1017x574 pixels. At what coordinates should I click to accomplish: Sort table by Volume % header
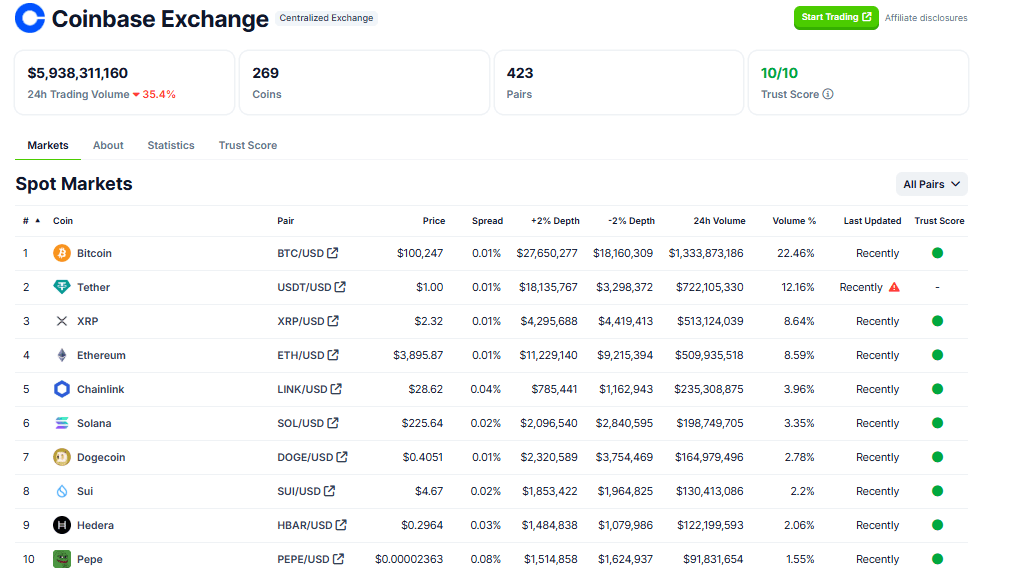794,221
